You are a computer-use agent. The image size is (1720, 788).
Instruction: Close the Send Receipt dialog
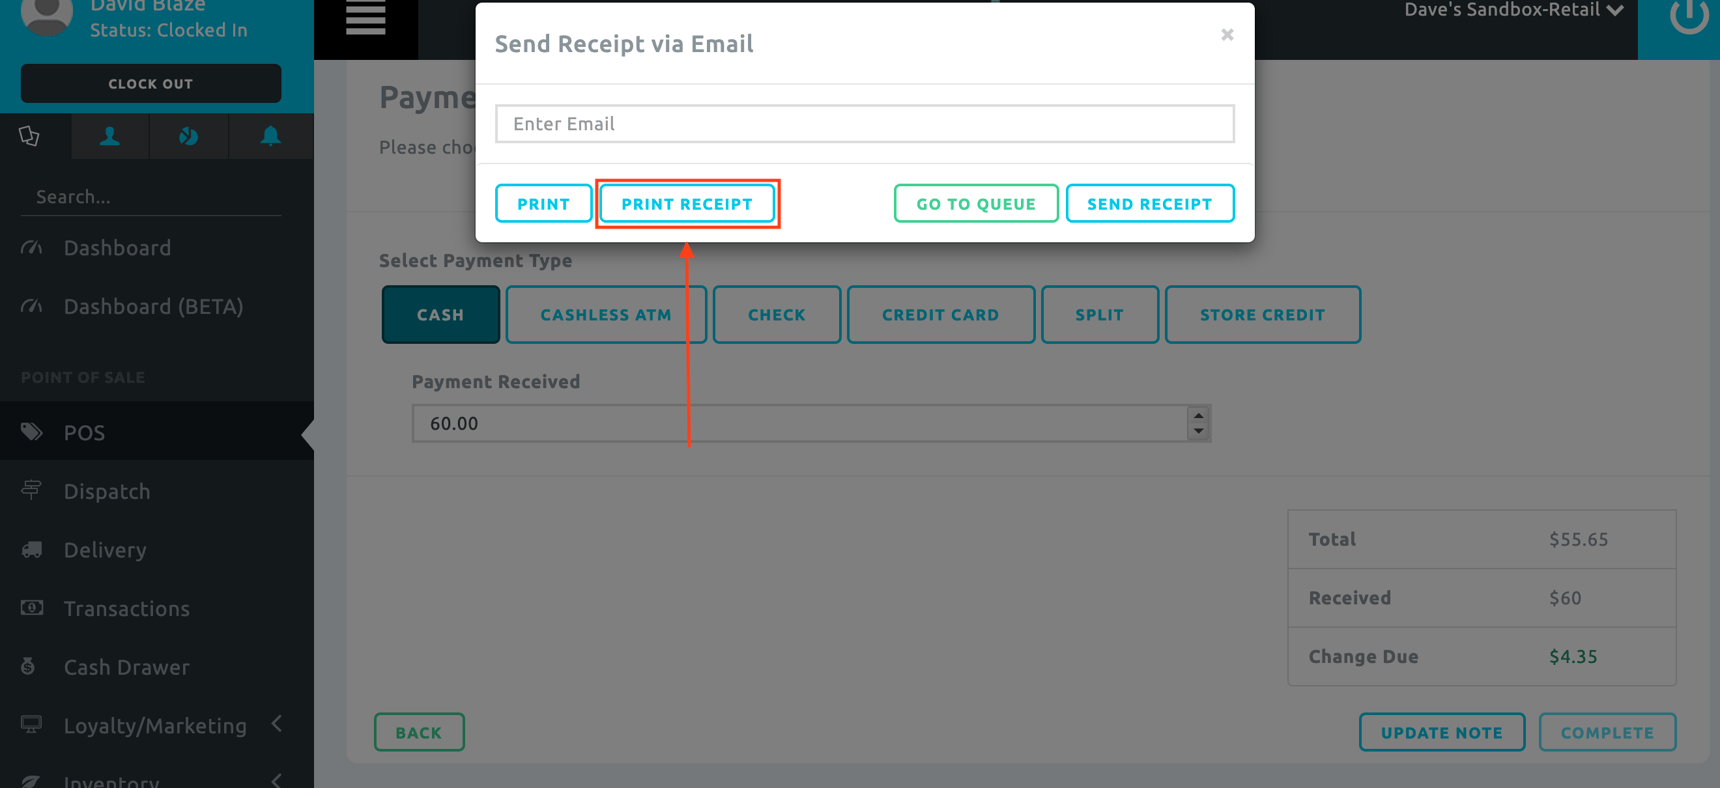tap(1227, 35)
